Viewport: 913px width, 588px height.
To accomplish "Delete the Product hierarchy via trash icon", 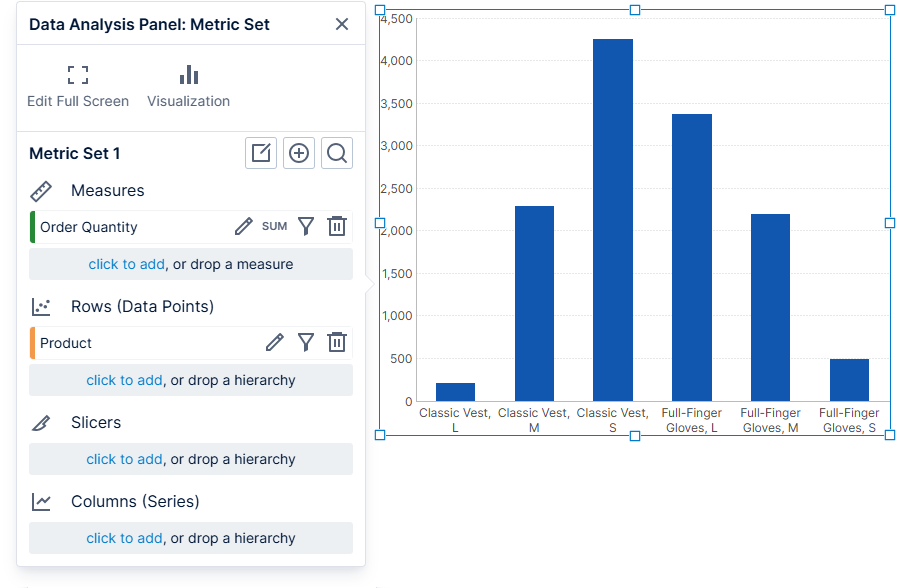I will [337, 342].
